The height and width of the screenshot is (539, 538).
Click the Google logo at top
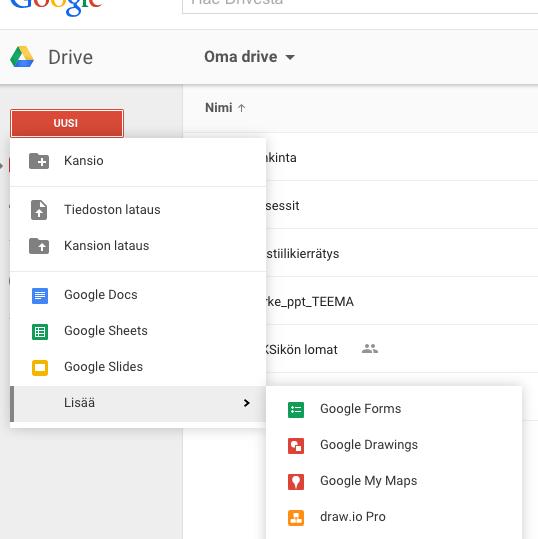(x=56, y=7)
